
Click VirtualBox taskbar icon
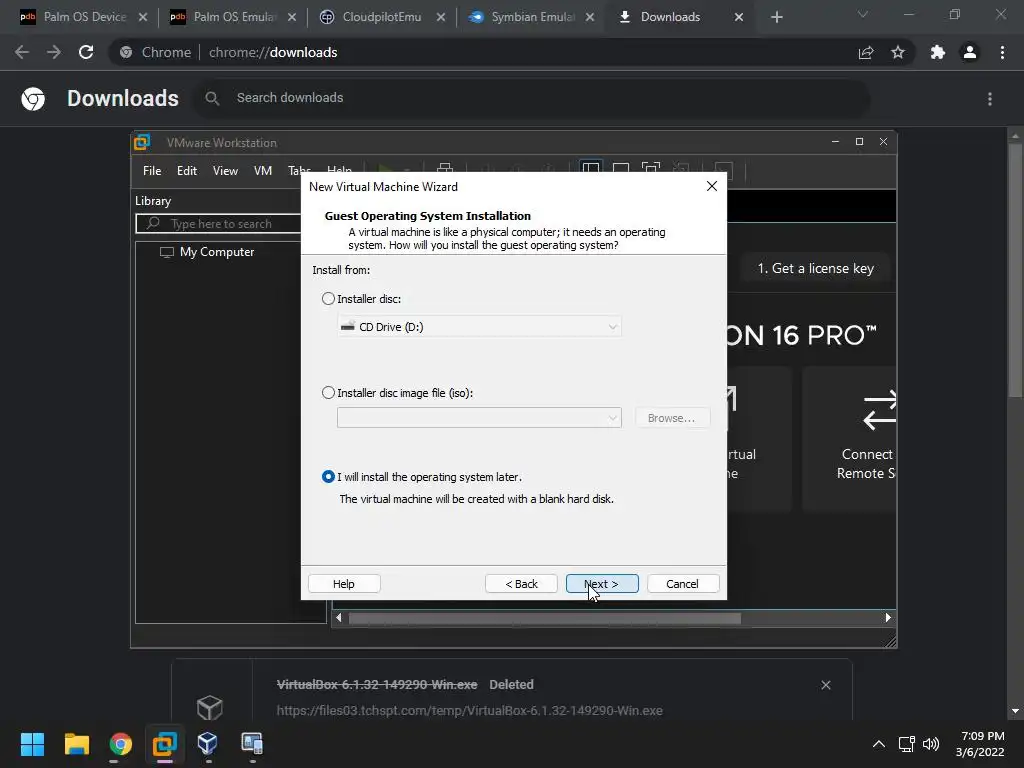coord(208,744)
